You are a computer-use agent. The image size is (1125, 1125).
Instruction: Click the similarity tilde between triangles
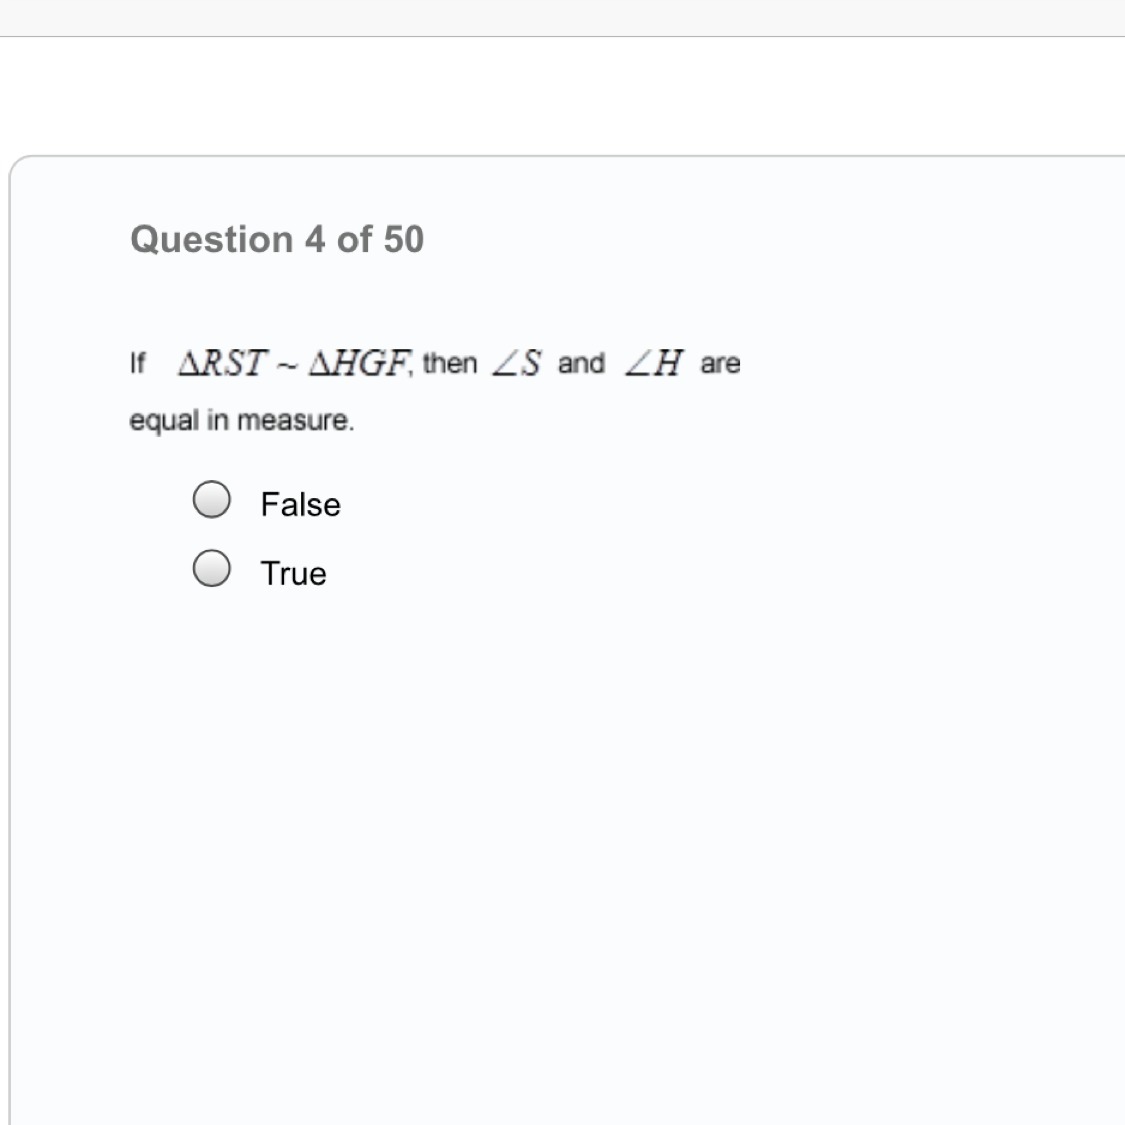click(287, 364)
